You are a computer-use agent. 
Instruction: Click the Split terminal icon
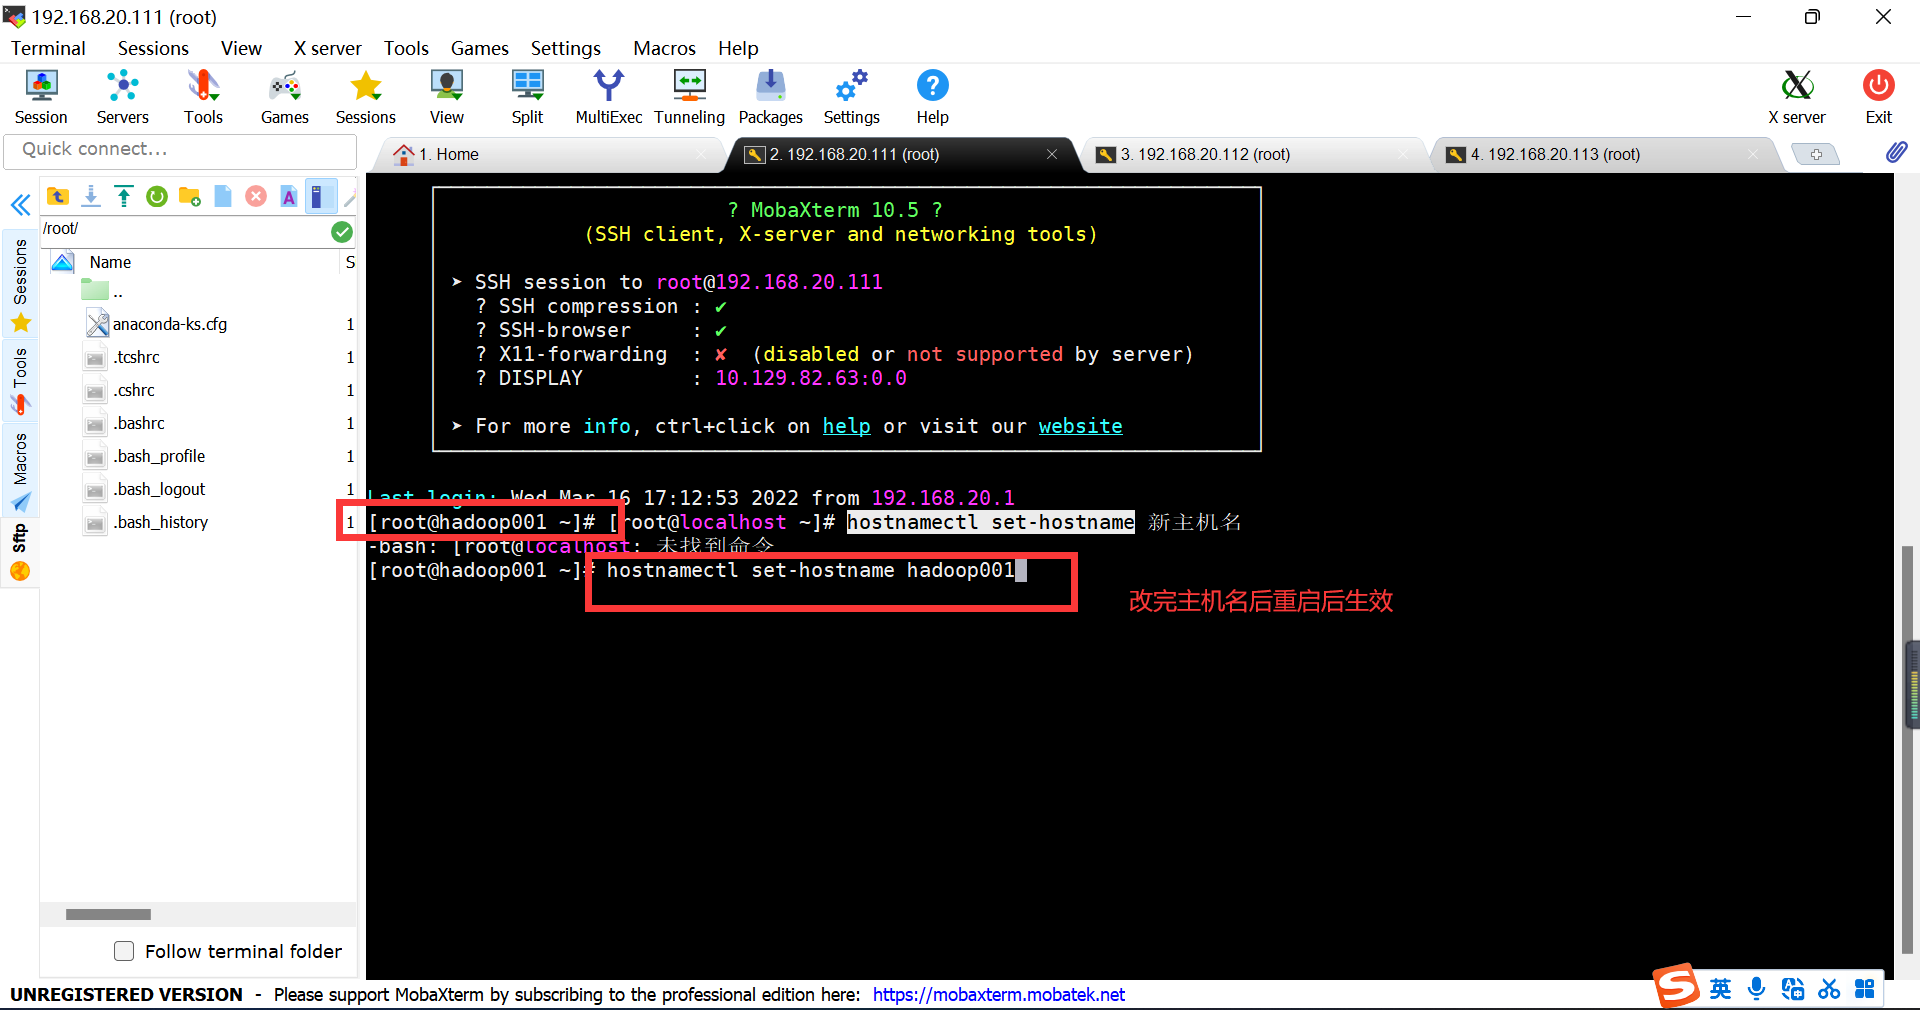click(527, 97)
